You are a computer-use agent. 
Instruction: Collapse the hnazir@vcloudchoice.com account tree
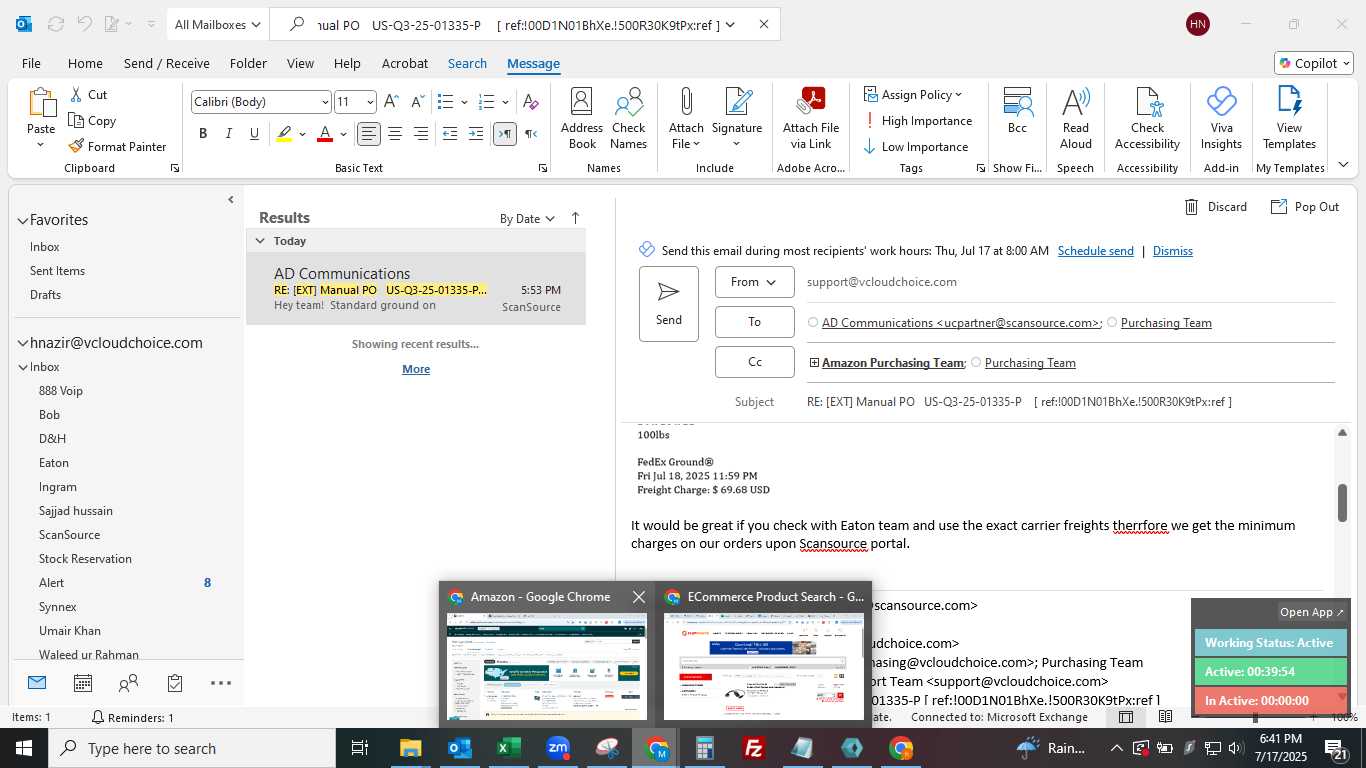(22, 343)
